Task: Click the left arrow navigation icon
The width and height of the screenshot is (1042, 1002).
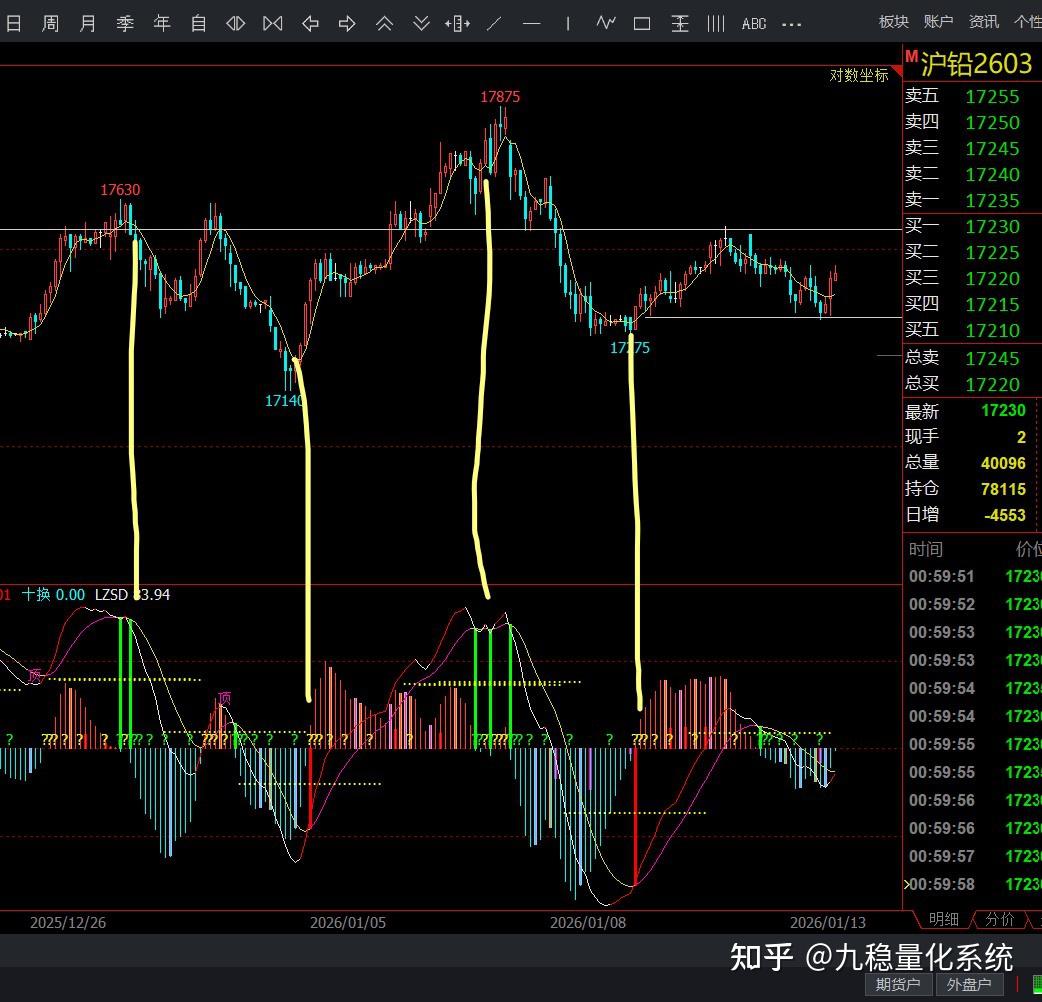Action: [310, 23]
